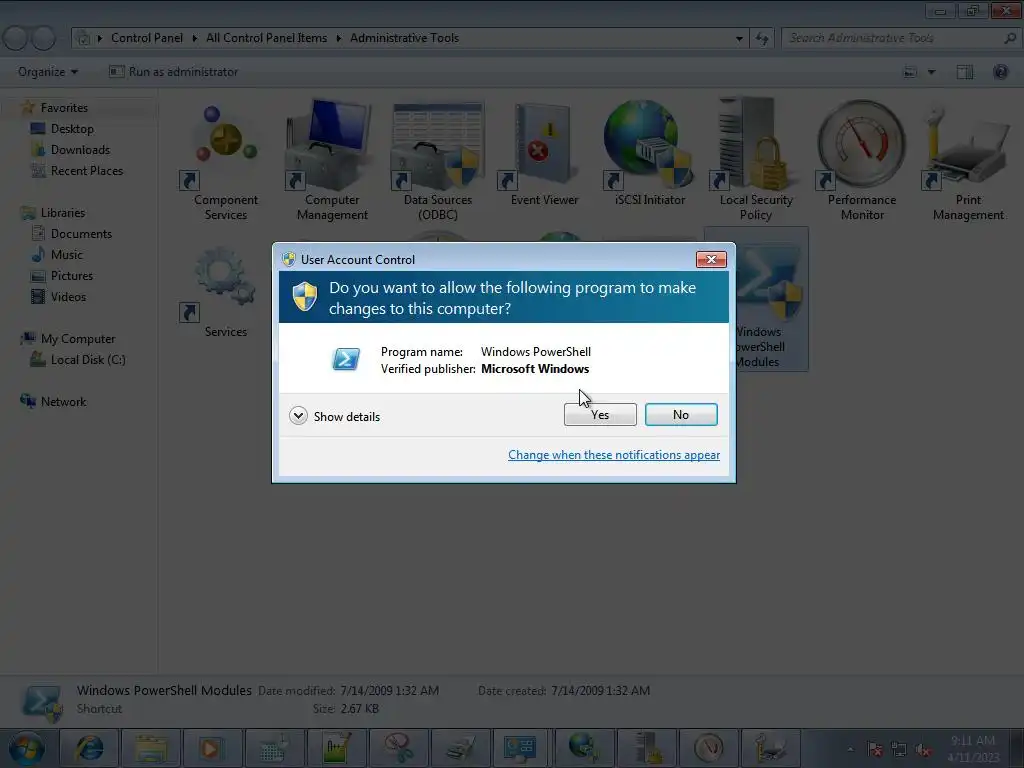Open the change view options dropdown arrow
Image resolution: width=1024 pixels, height=768 pixels.
pyautogui.click(x=931, y=72)
